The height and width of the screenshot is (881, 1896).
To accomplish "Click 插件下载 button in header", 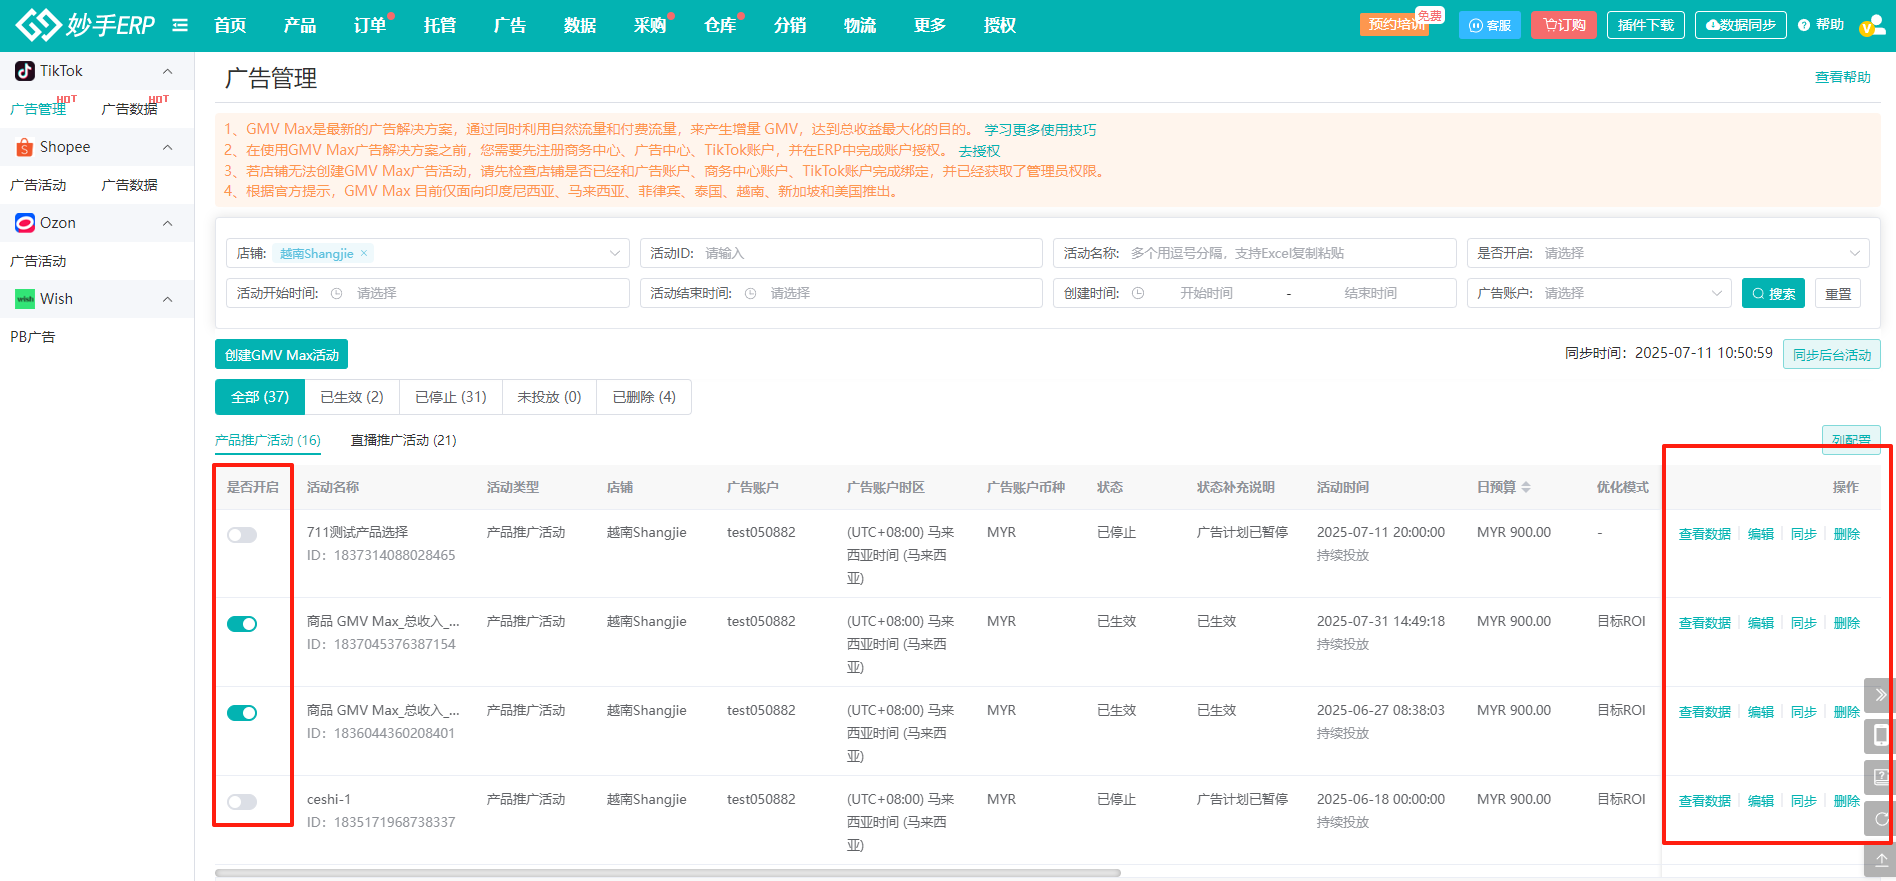I will coord(1645,25).
